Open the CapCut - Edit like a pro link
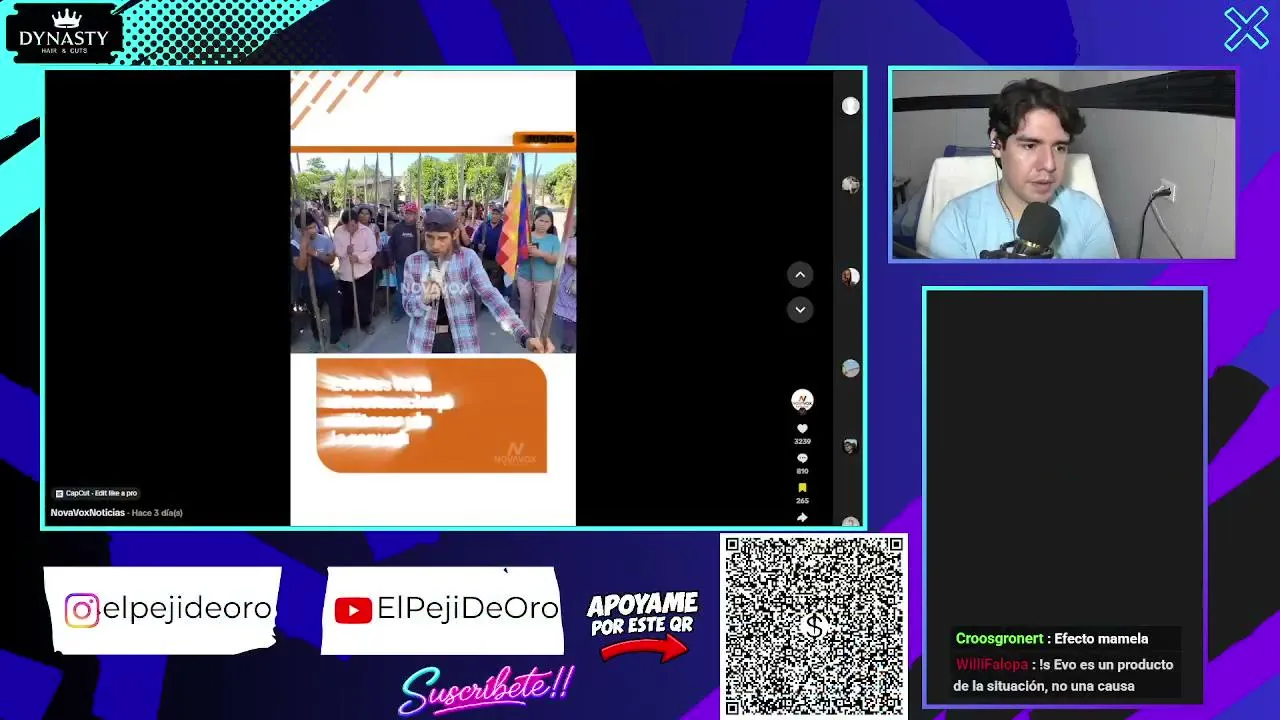The height and width of the screenshot is (720, 1280). 96,493
